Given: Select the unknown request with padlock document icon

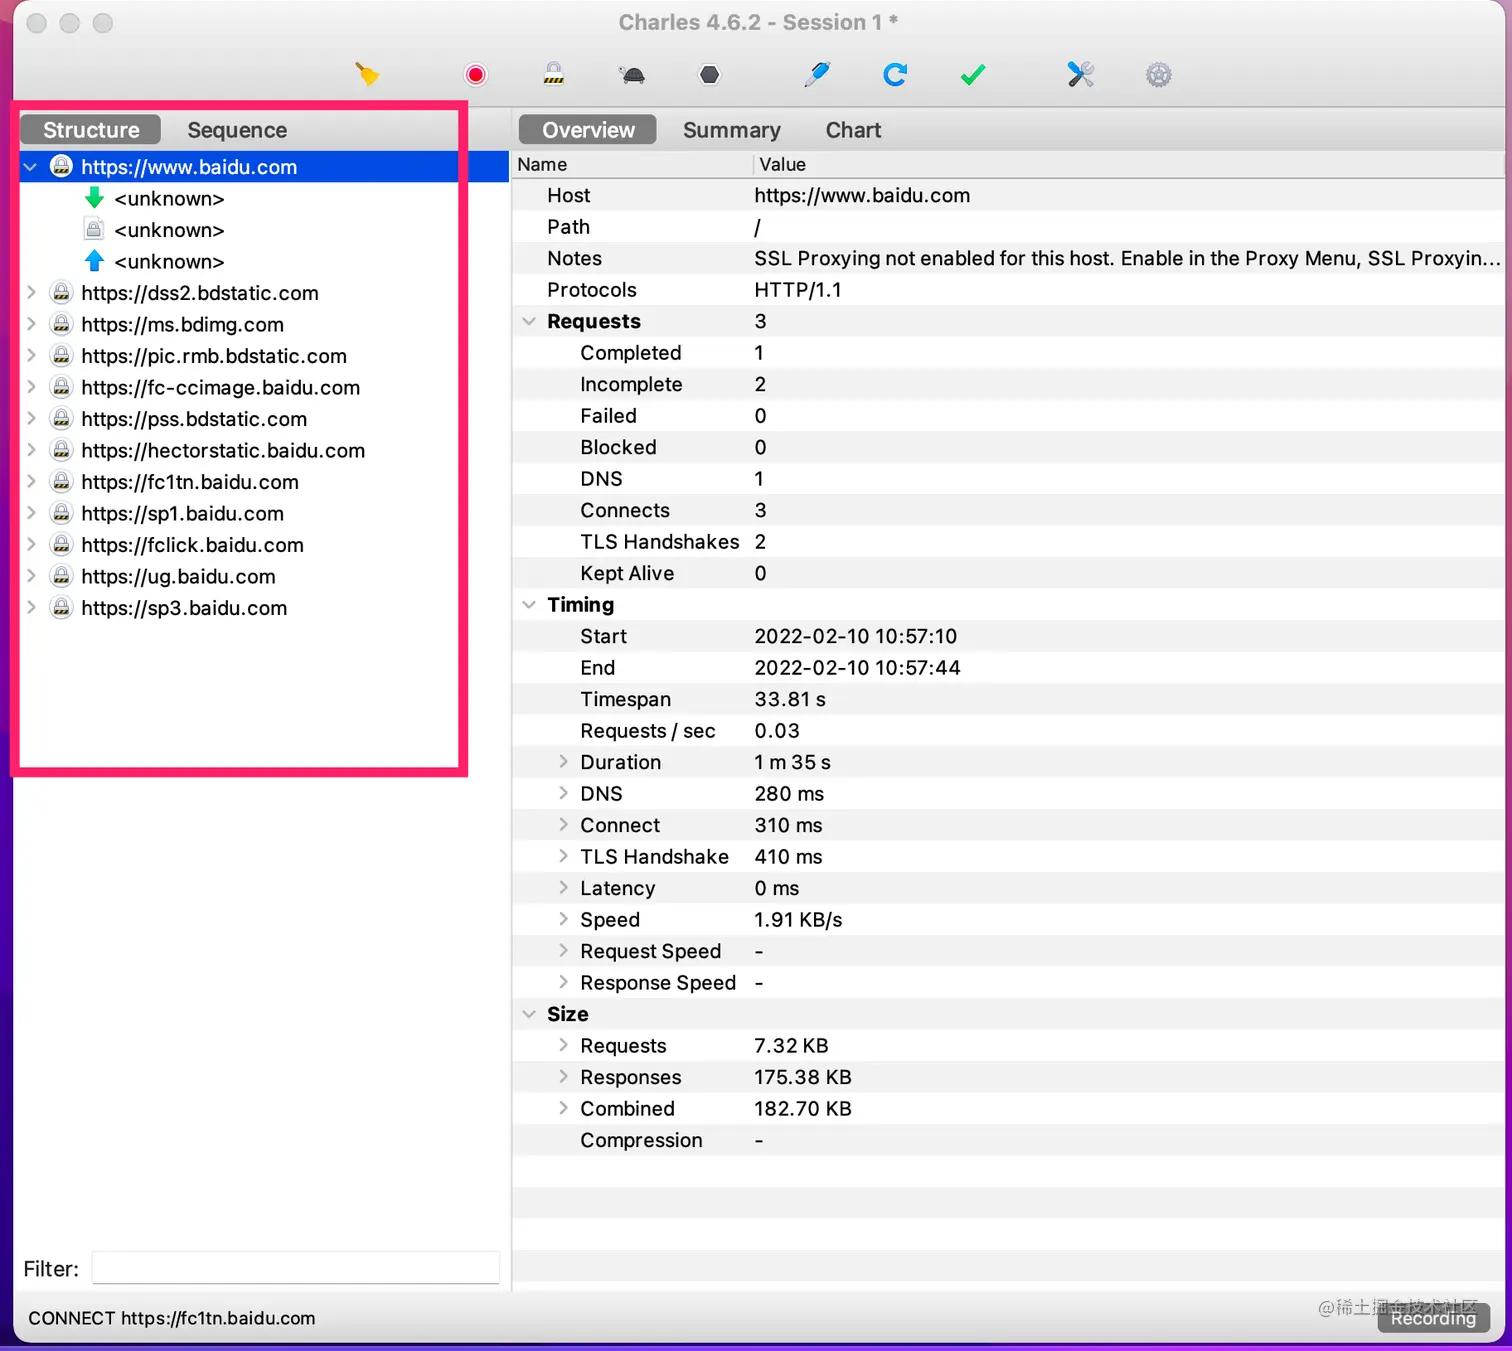Looking at the screenshot, I should coord(169,230).
